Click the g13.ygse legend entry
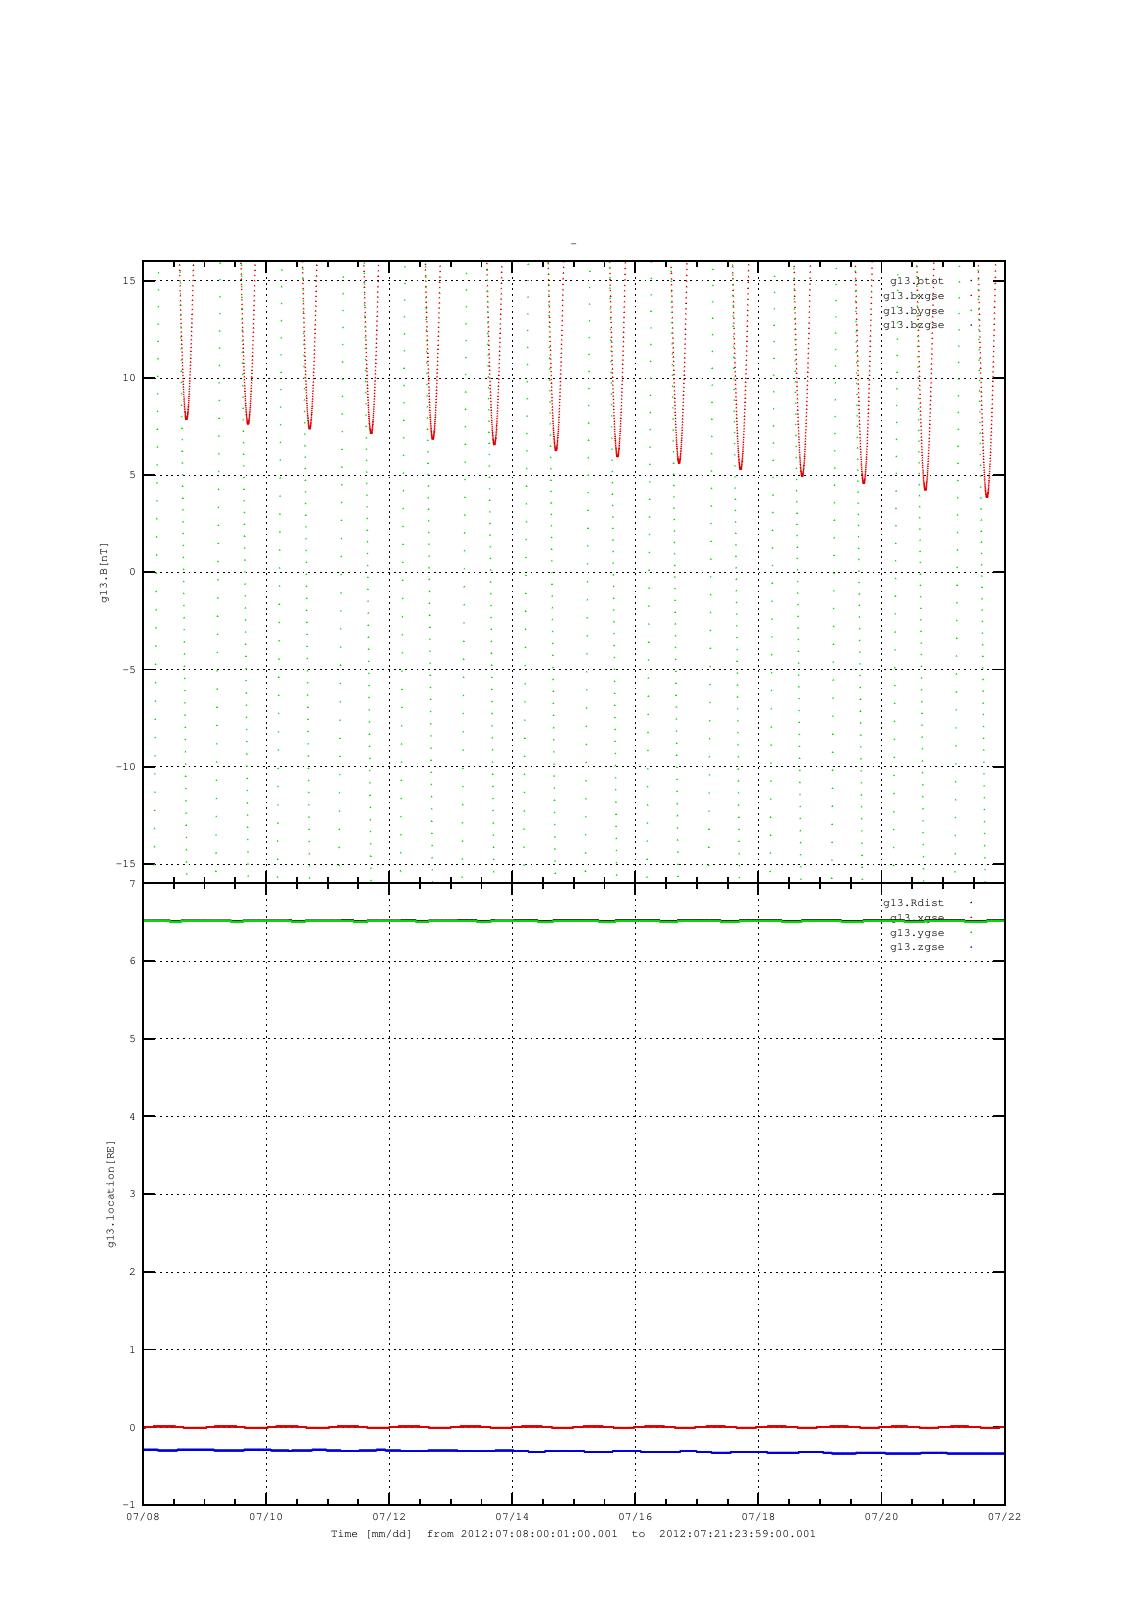The width and height of the screenshot is (1131, 1600). (917, 932)
